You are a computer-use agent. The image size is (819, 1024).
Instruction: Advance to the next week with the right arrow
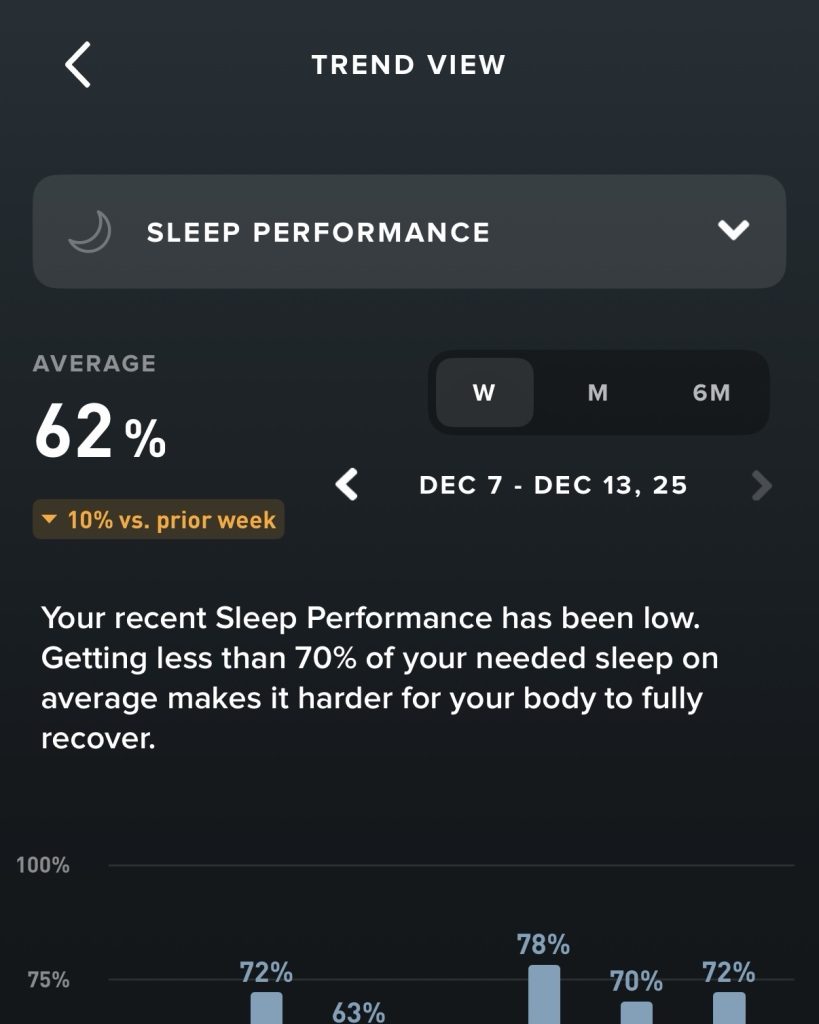coord(761,486)
